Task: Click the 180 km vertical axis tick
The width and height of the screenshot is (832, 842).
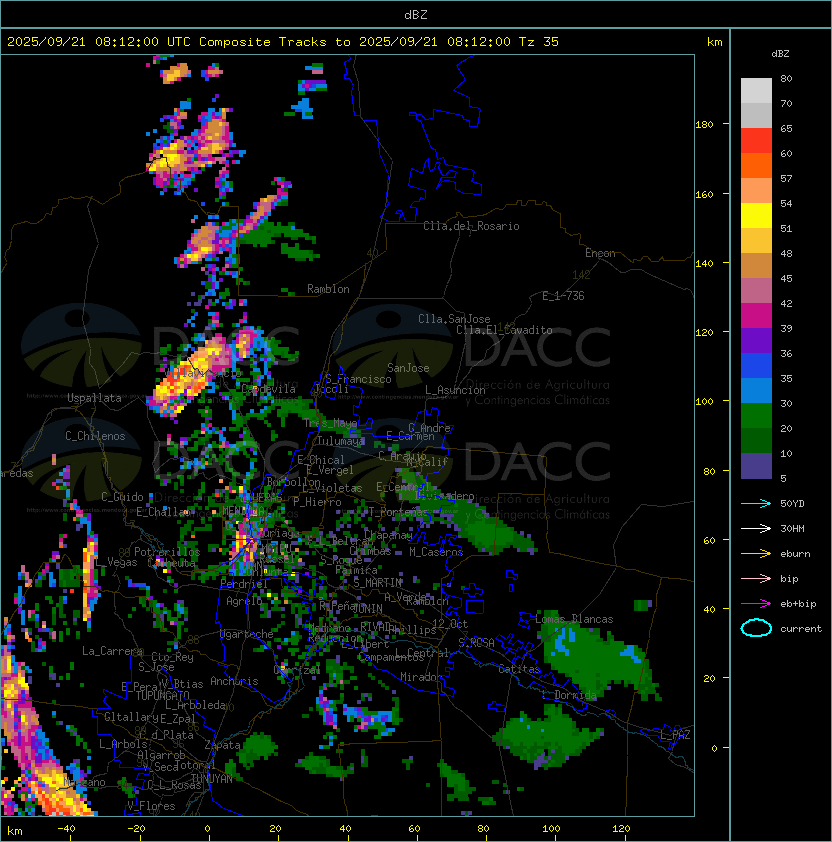Action: [704, 125]
